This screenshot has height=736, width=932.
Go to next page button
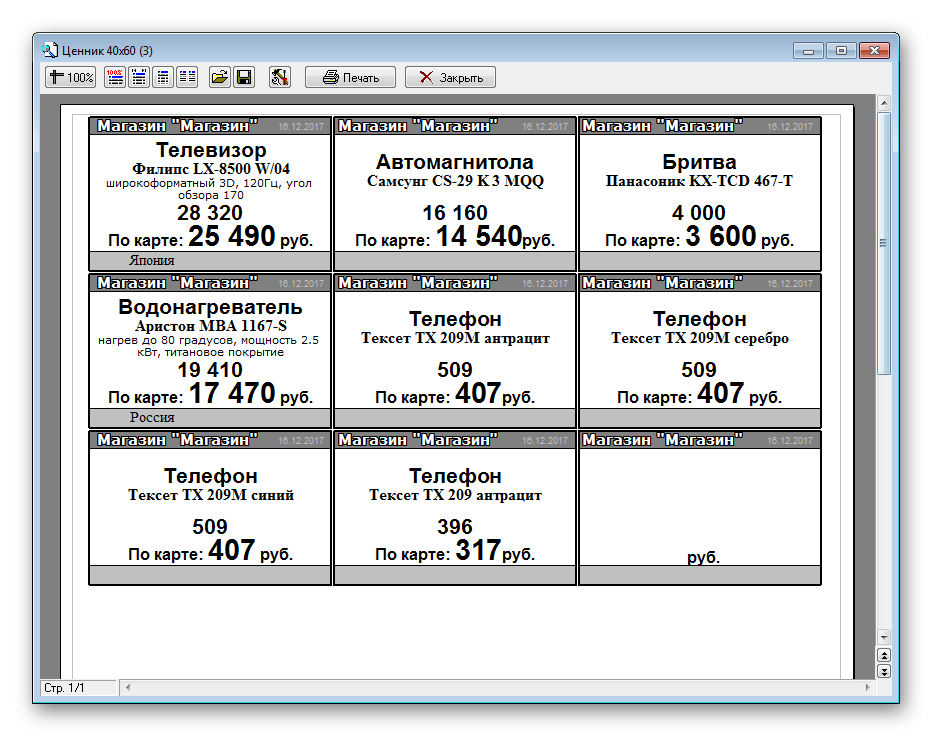(884, 671)
